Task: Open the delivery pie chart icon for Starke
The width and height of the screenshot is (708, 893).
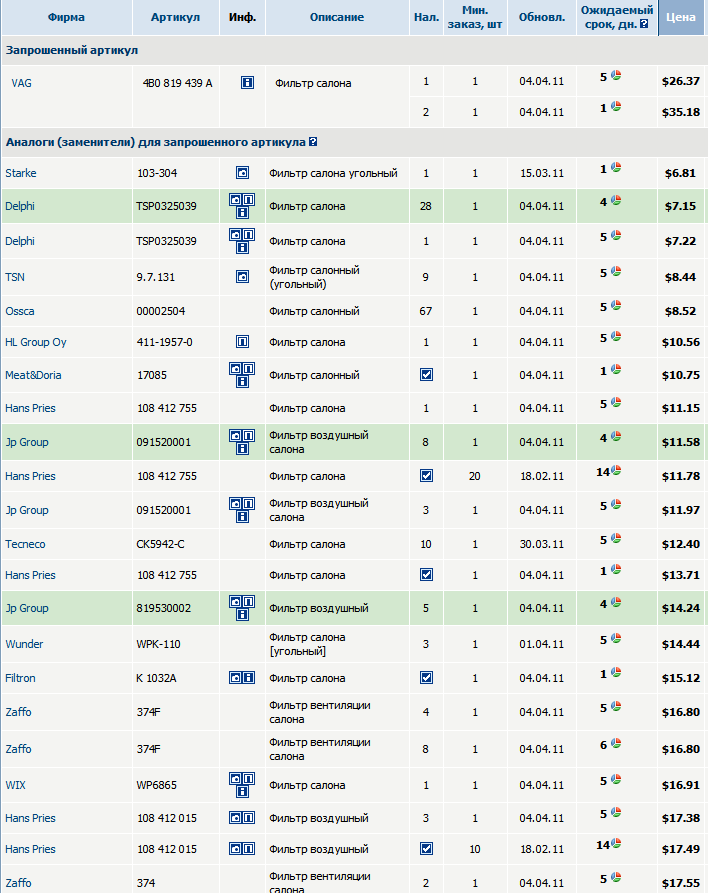Action: tap(616, 167)
